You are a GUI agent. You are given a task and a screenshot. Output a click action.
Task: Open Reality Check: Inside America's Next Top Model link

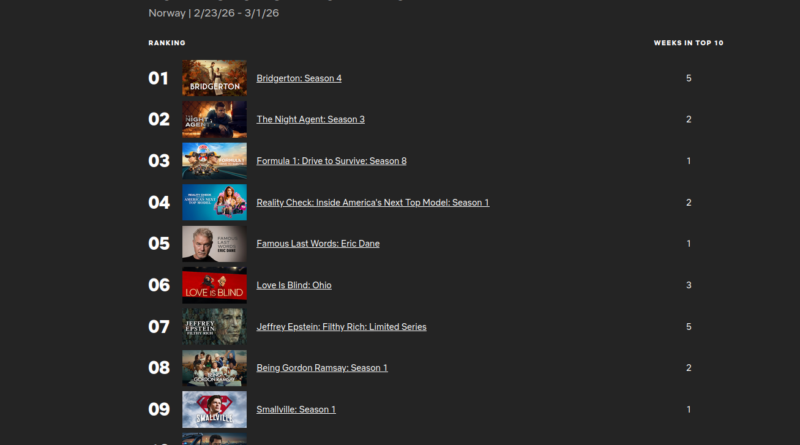point(372,203)
